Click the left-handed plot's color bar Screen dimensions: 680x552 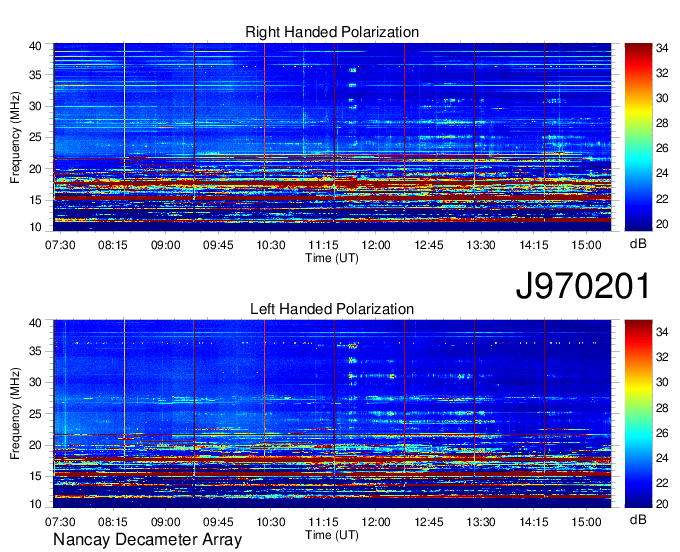(638, 414)
